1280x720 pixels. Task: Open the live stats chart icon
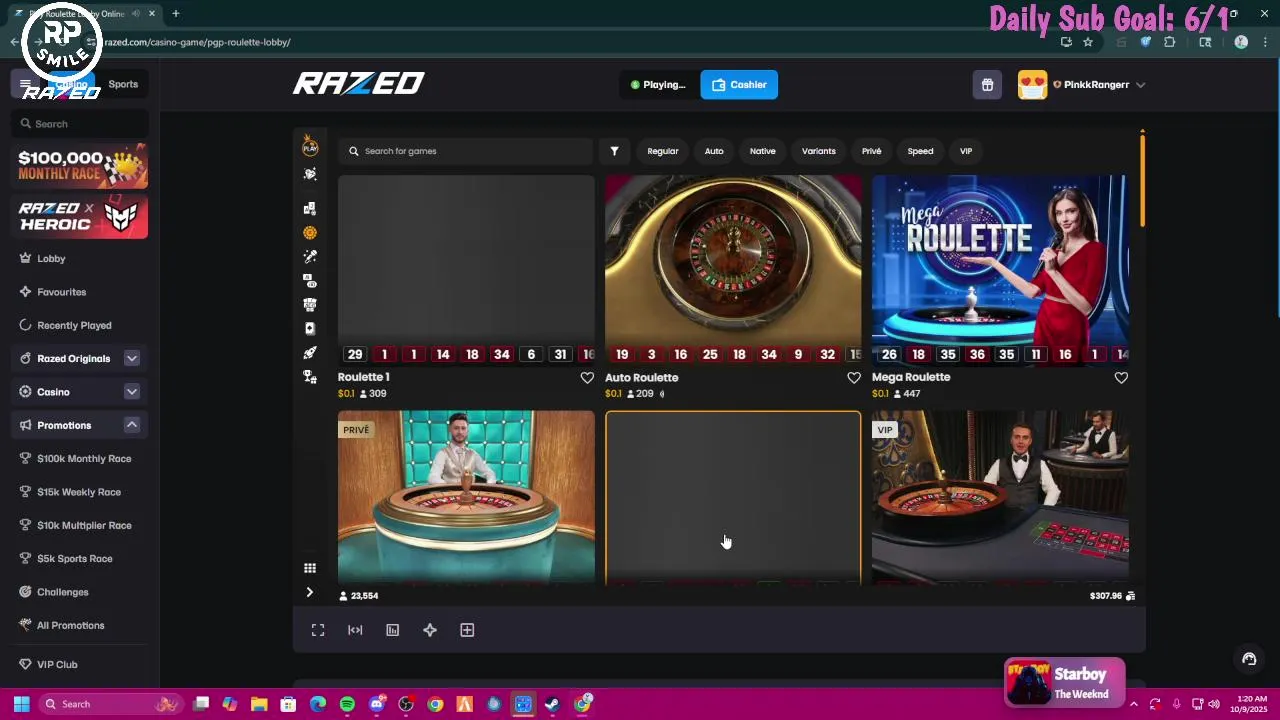pos(392,630)
